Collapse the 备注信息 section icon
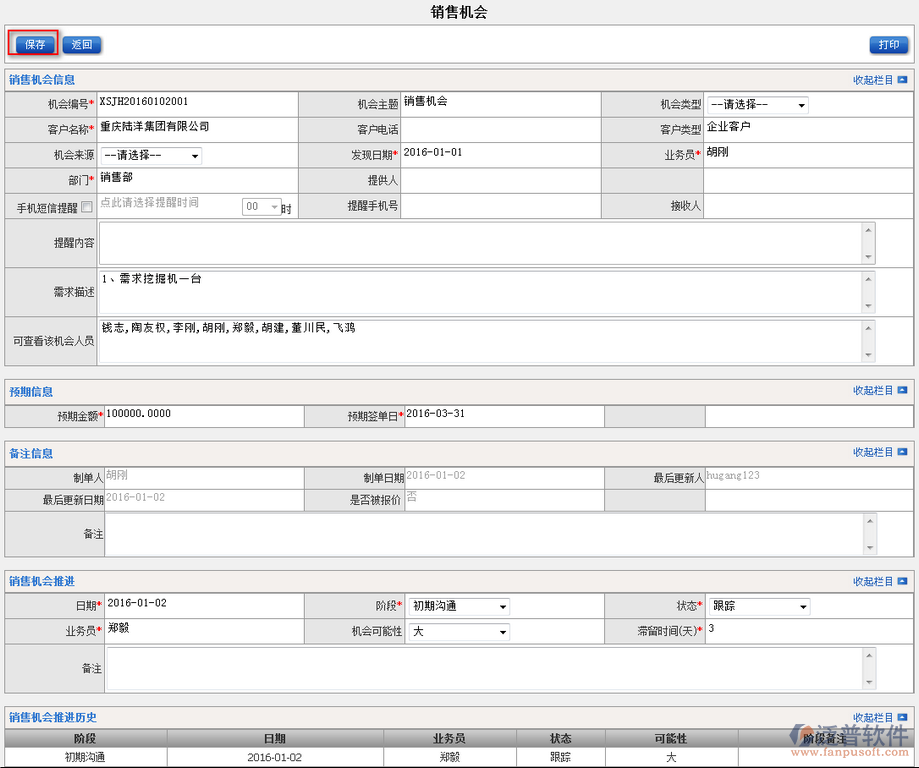Screen dimensions: 919x768 point(902,453)
